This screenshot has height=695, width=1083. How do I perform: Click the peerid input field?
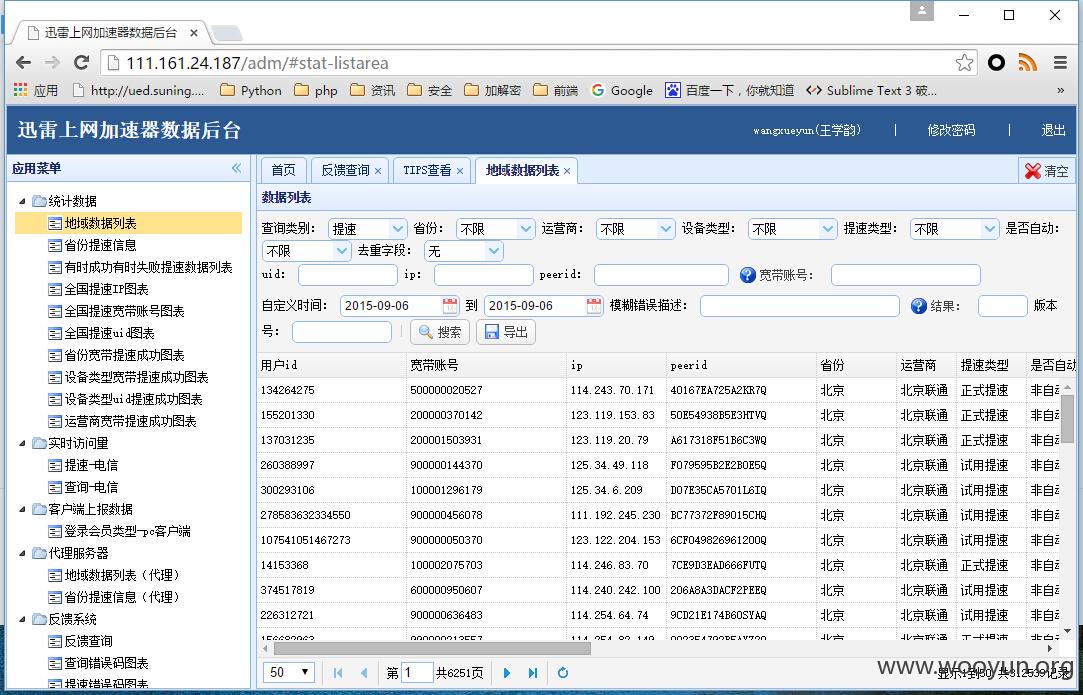tap(661, 275)
